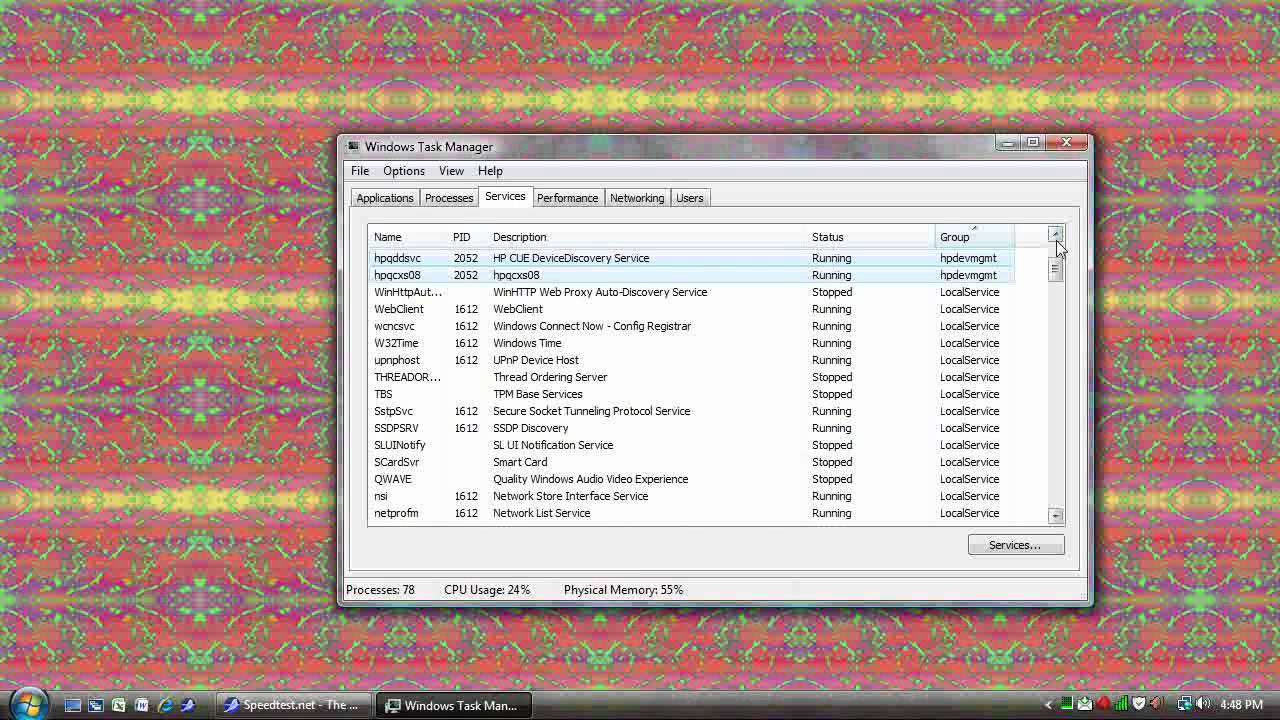Select the Services tab
The width and height of the screenshot is (1280, 720).
[x=505, y=196]
